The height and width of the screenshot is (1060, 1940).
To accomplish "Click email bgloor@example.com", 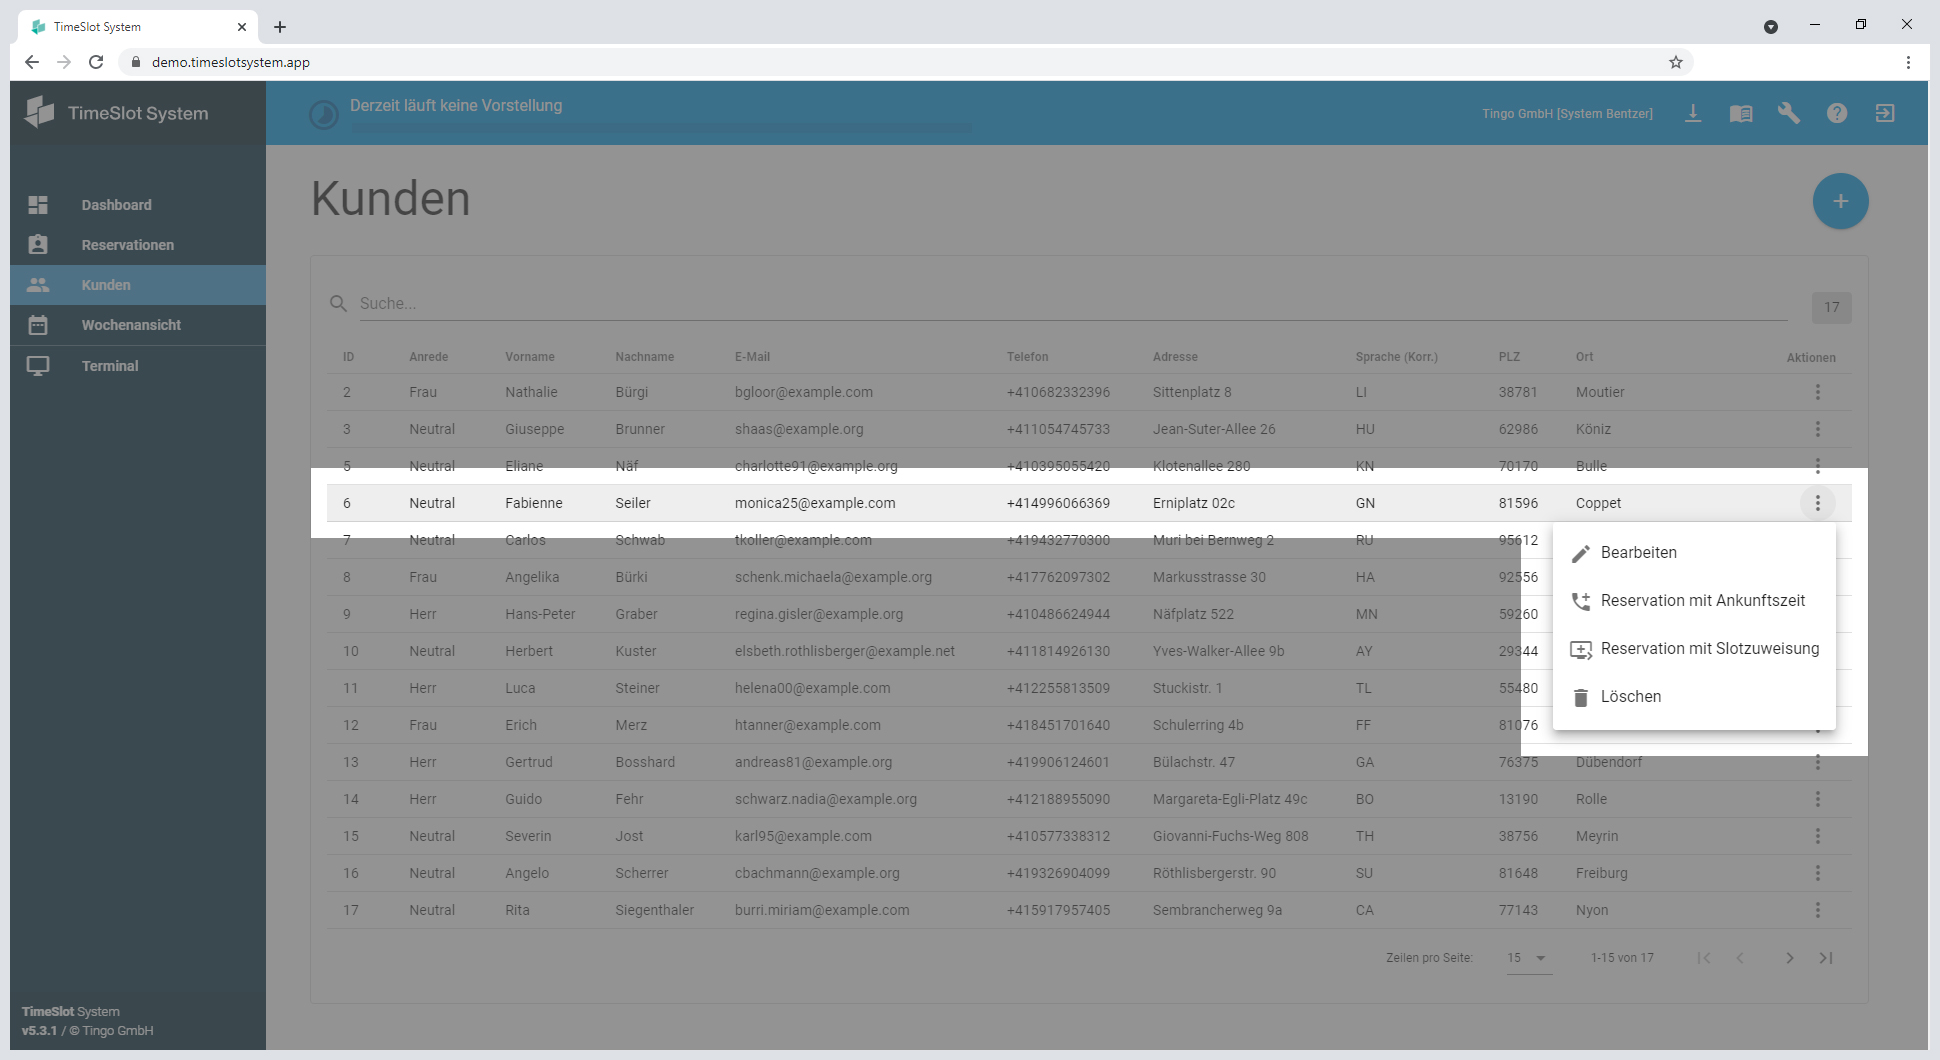I will coord(804,392).
